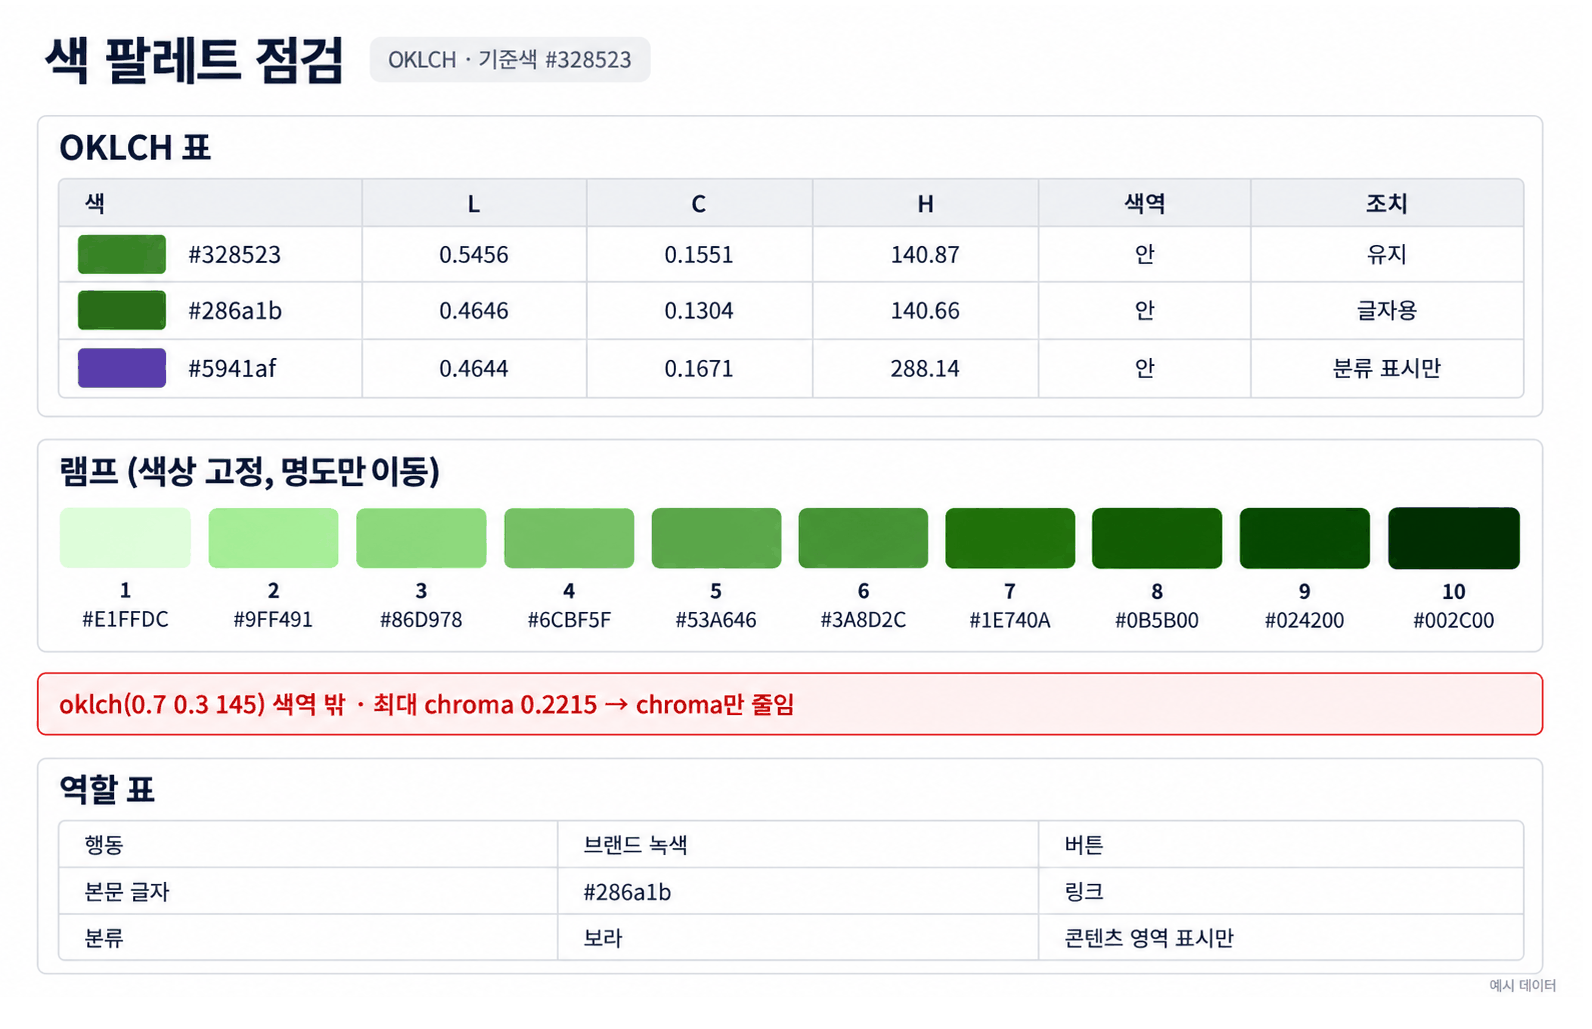Click the #328523 swatch in the OKLCH table

click(122, 254)
